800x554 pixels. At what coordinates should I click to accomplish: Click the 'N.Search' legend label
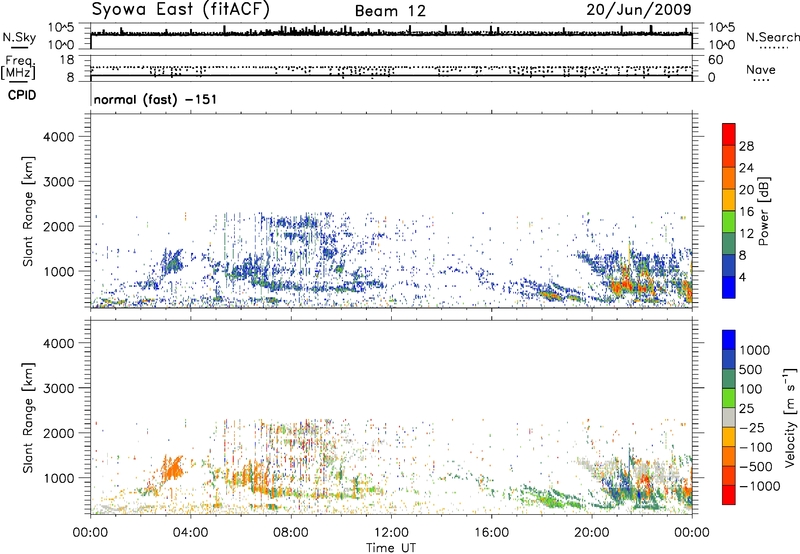pos(772,37)
